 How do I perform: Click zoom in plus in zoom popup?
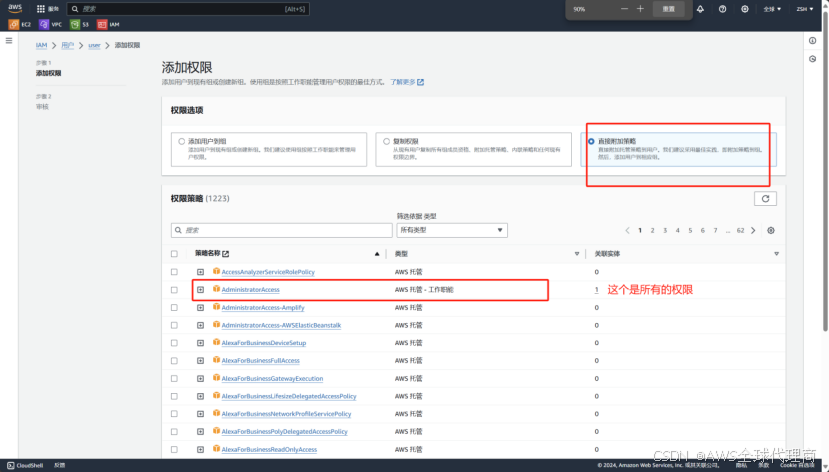click(640, 9)
